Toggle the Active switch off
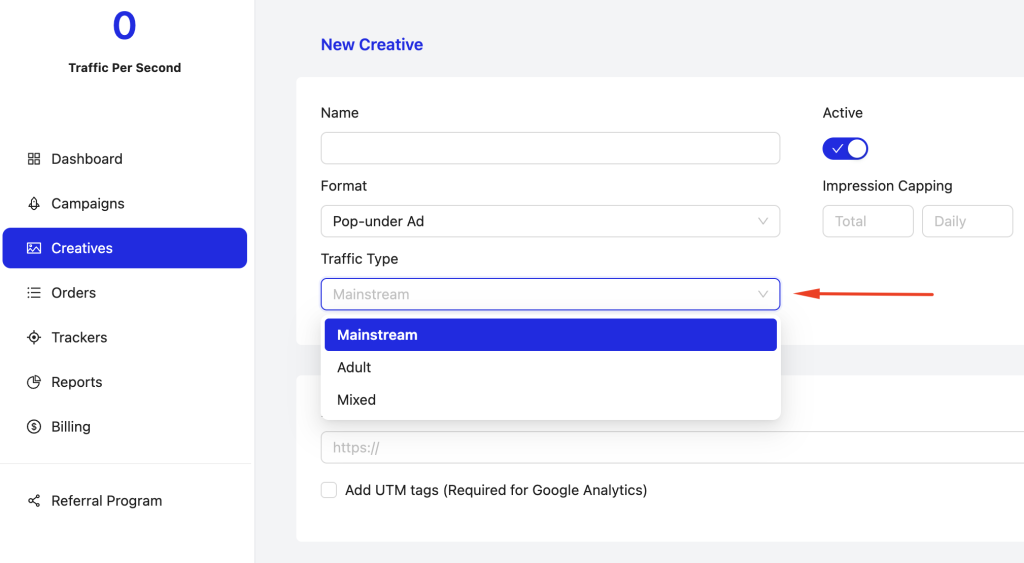 (845, 149)
